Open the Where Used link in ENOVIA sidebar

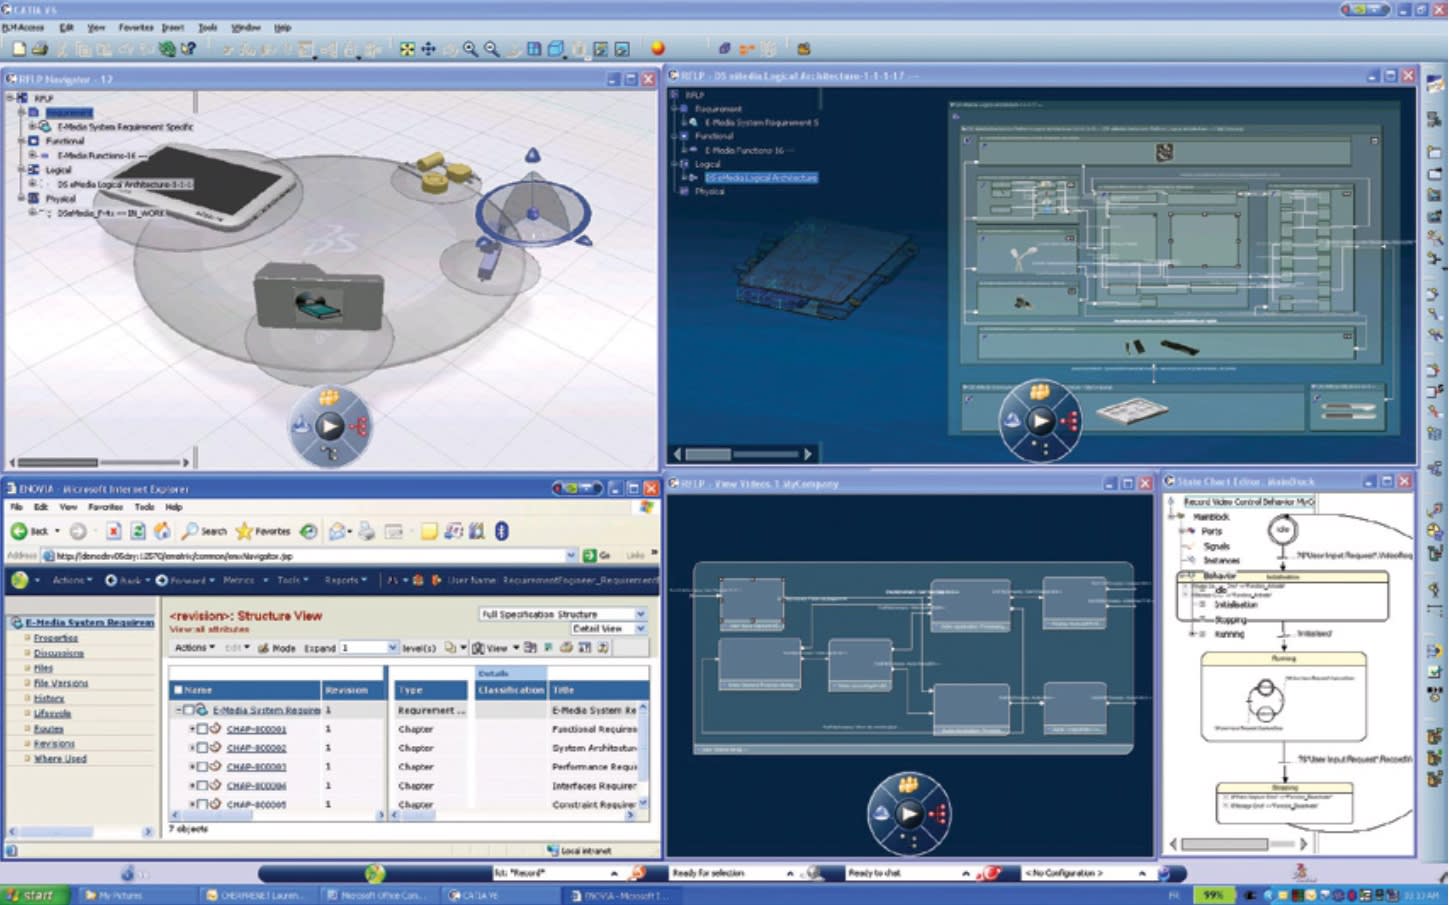coord(60,759)
